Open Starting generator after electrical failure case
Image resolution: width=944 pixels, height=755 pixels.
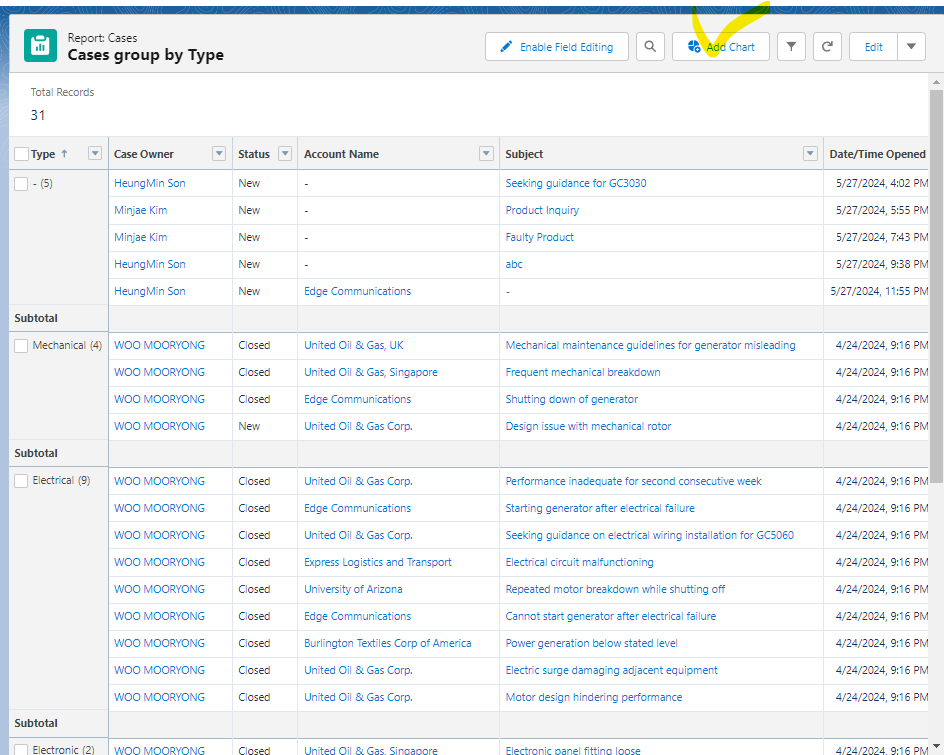(x=600, y=508)
